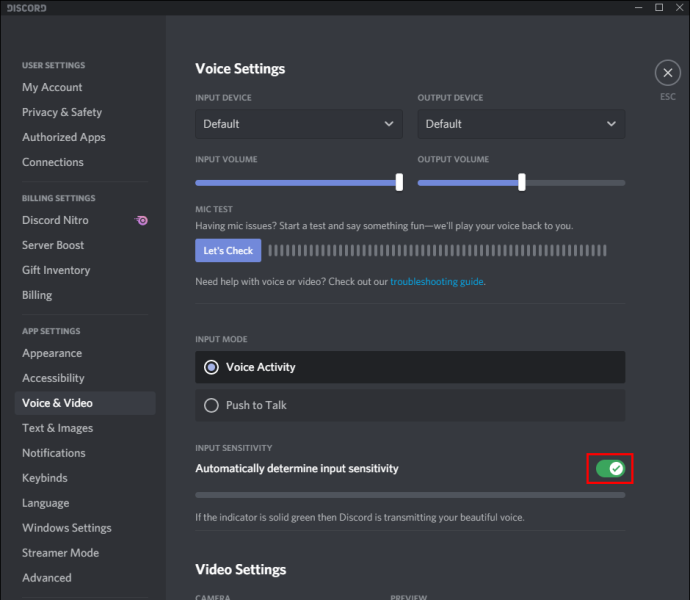Open the Input Device dropdown
Viewport: 690px width, 600px height.
[x=299, y=124]
